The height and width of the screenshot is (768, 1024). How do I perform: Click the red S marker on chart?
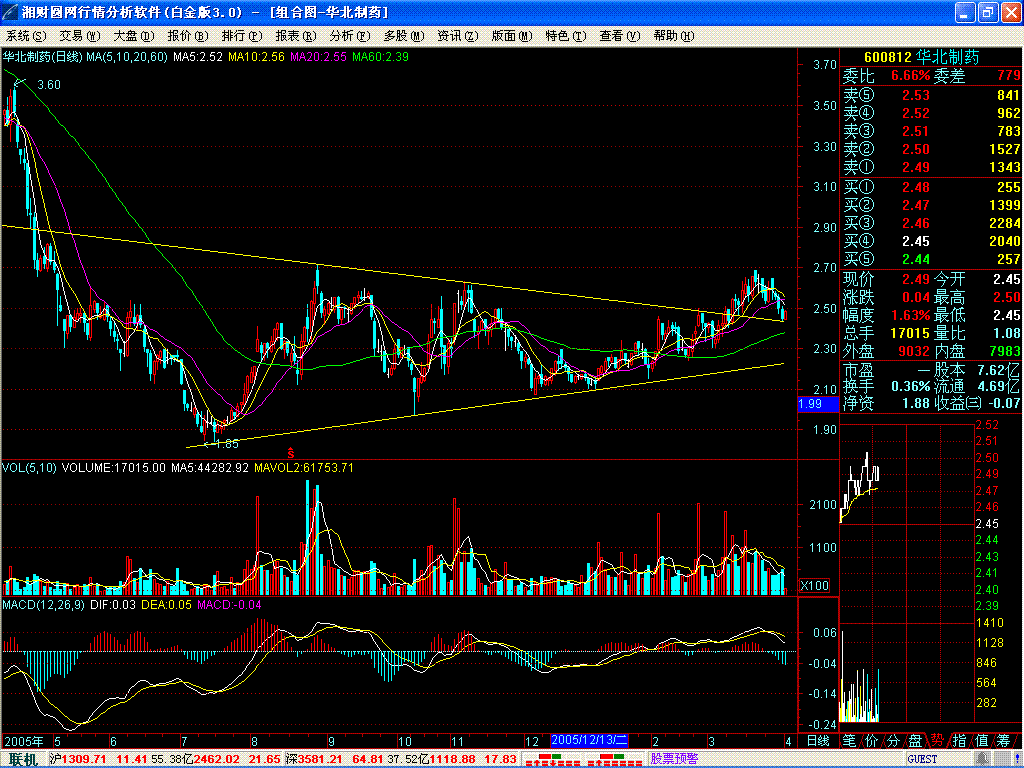click(290, 453)
